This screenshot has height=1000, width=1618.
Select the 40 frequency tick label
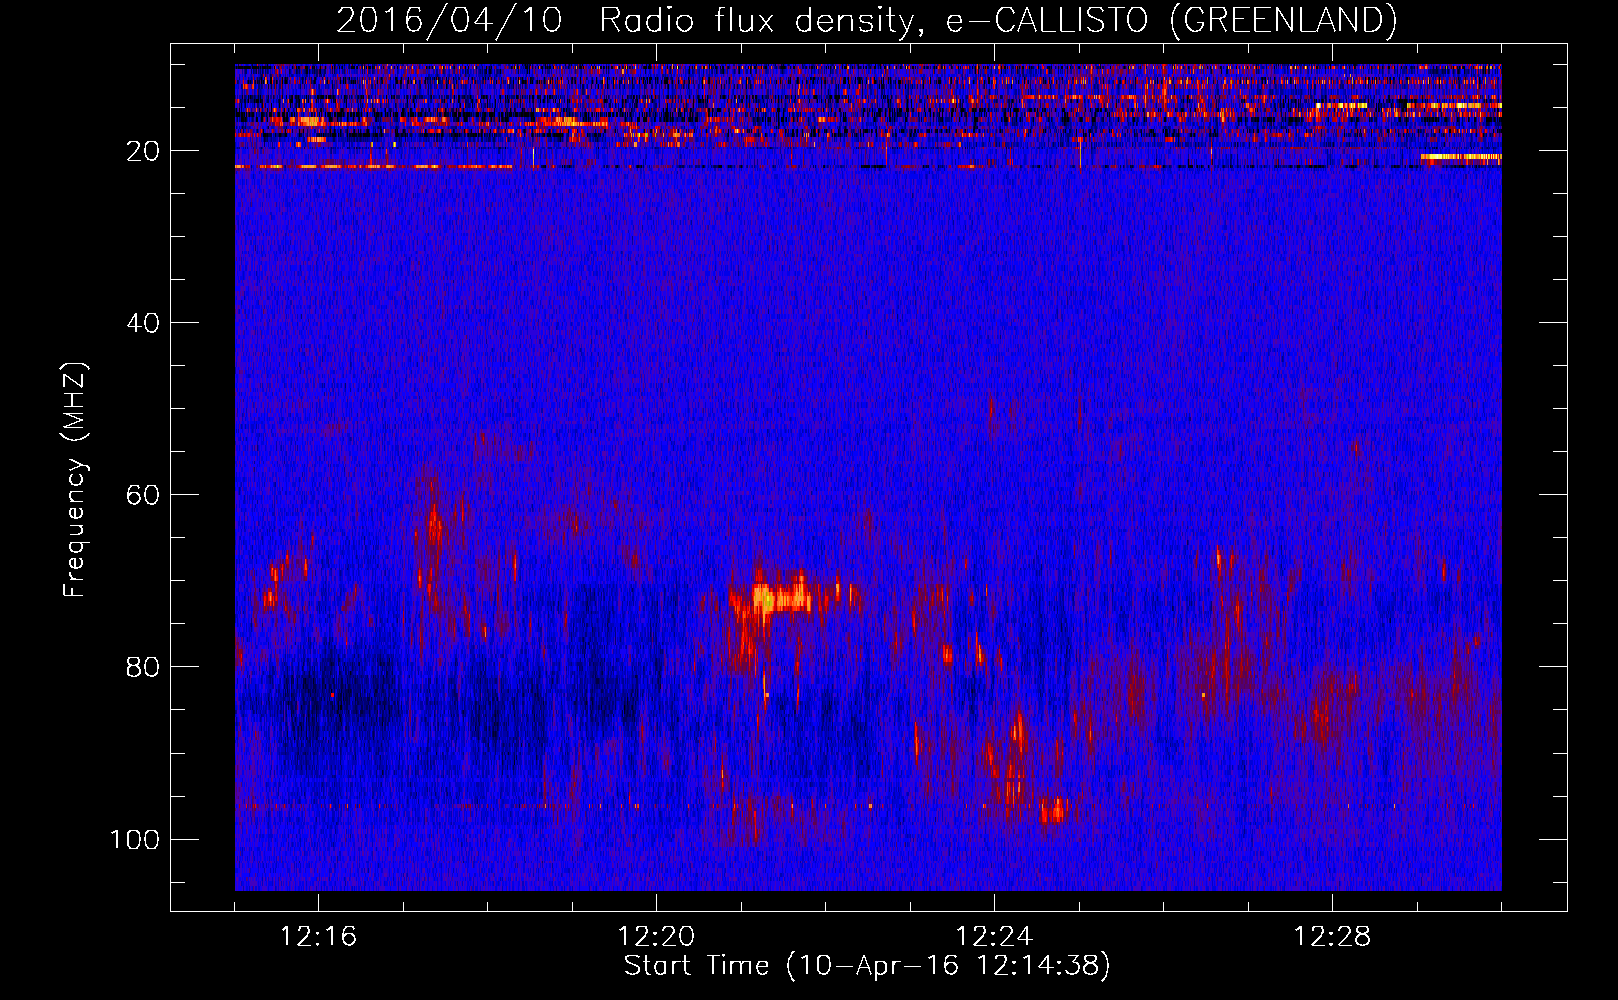(144, 323)
